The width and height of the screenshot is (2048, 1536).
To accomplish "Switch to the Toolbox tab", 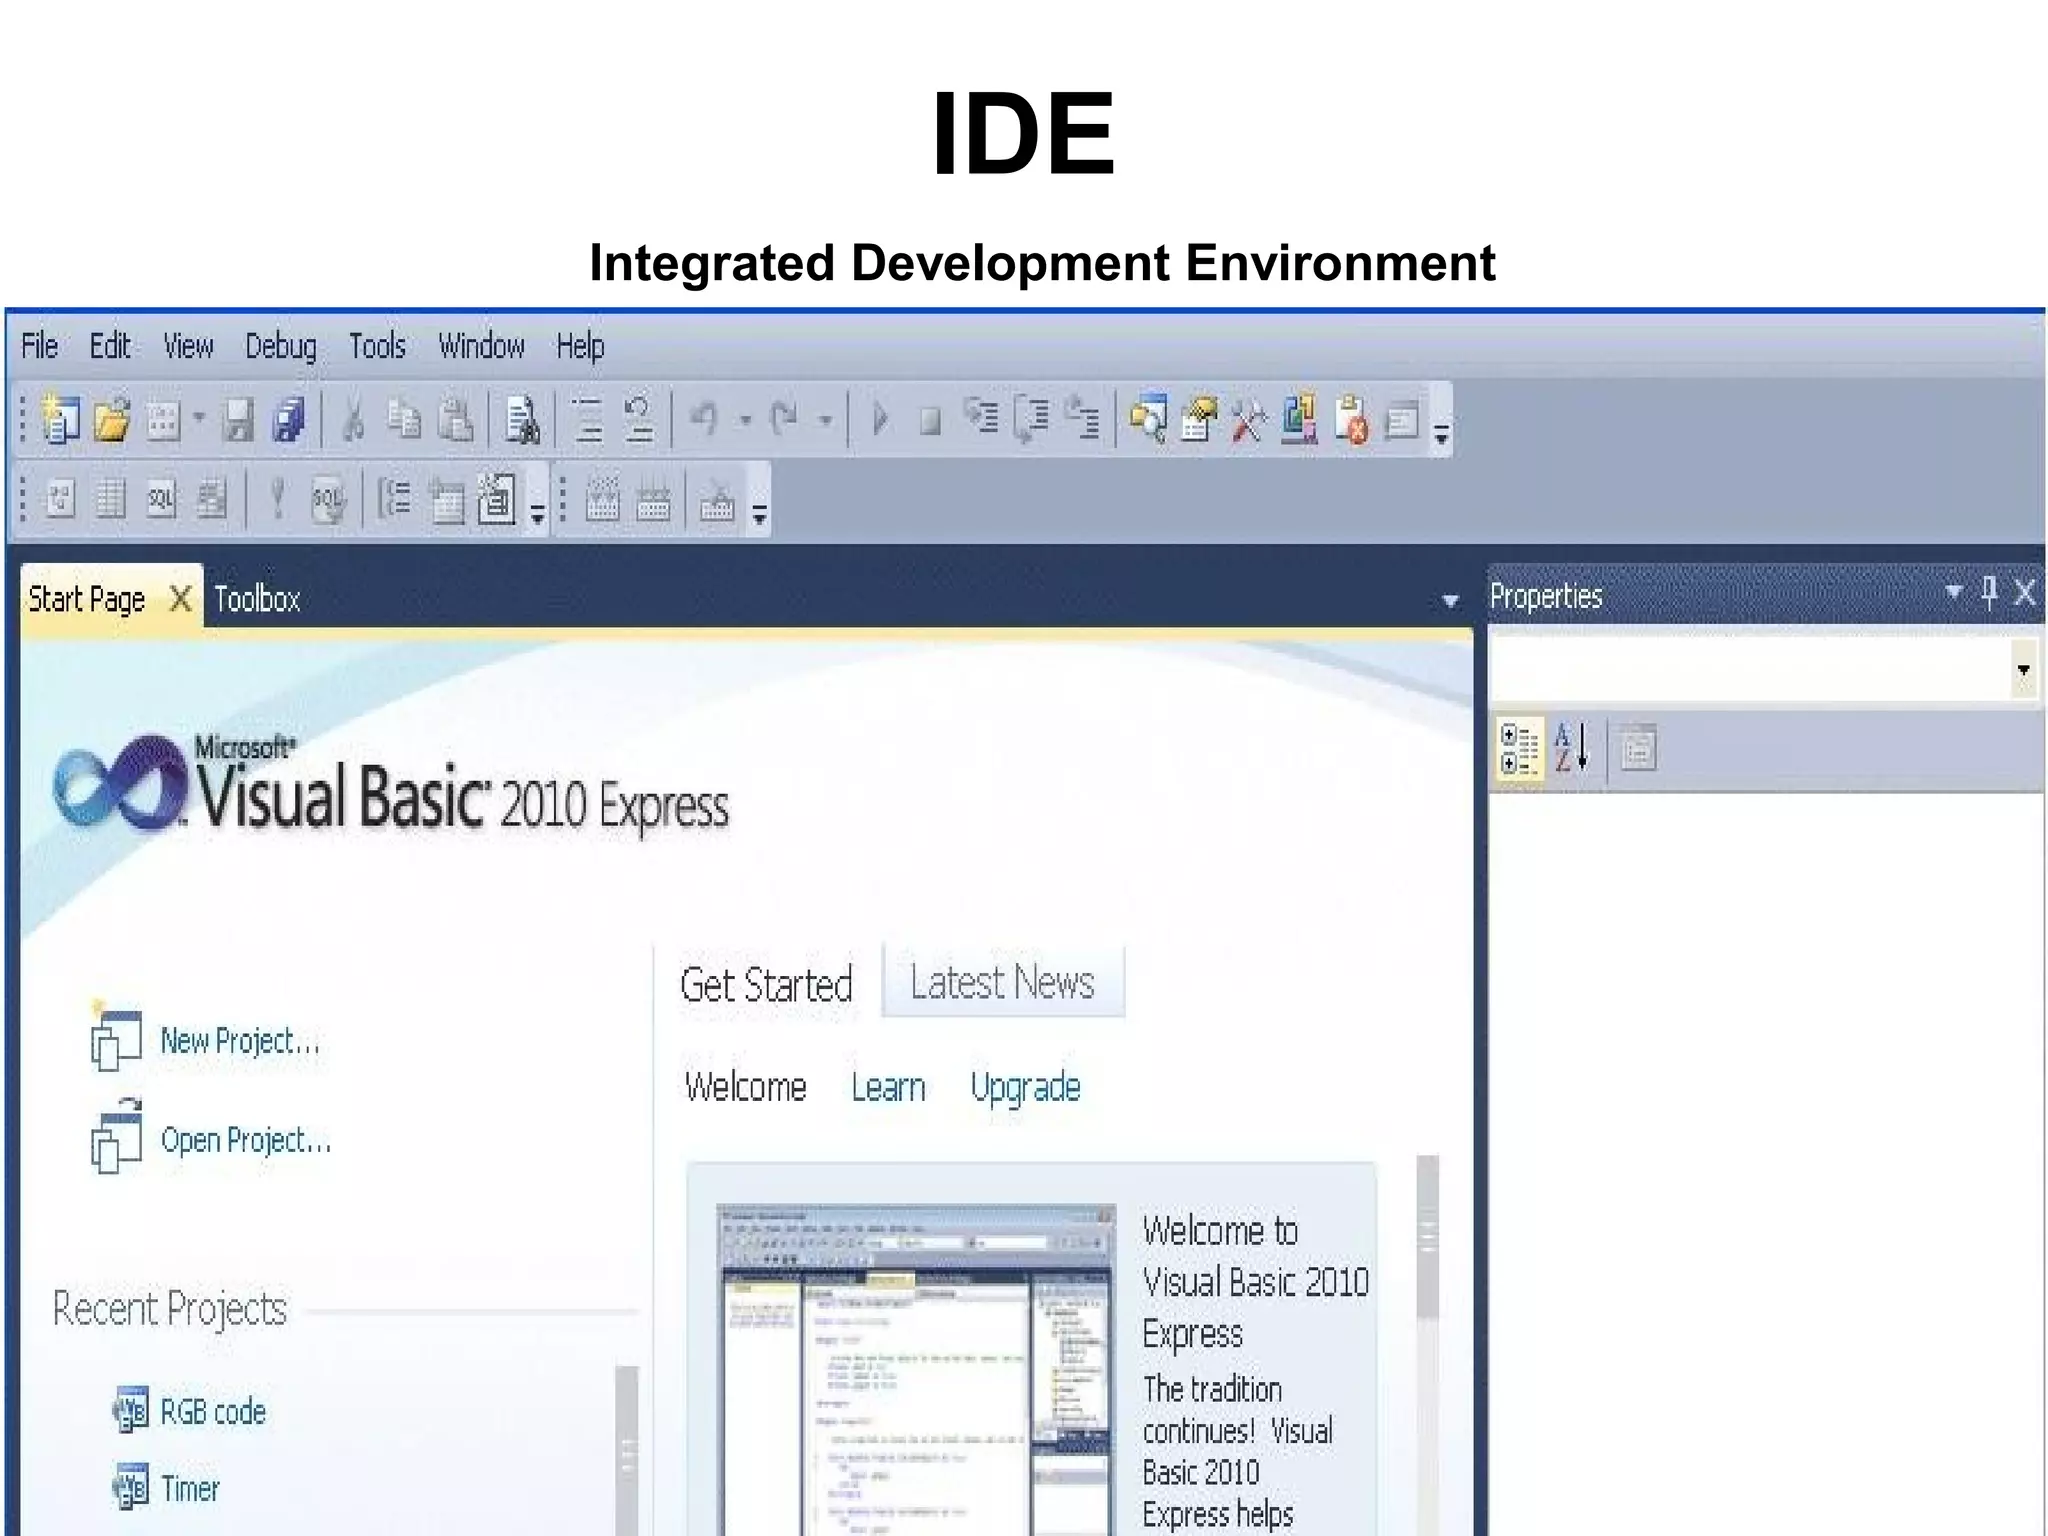I will pyautogui.click(x=257, y=599).
